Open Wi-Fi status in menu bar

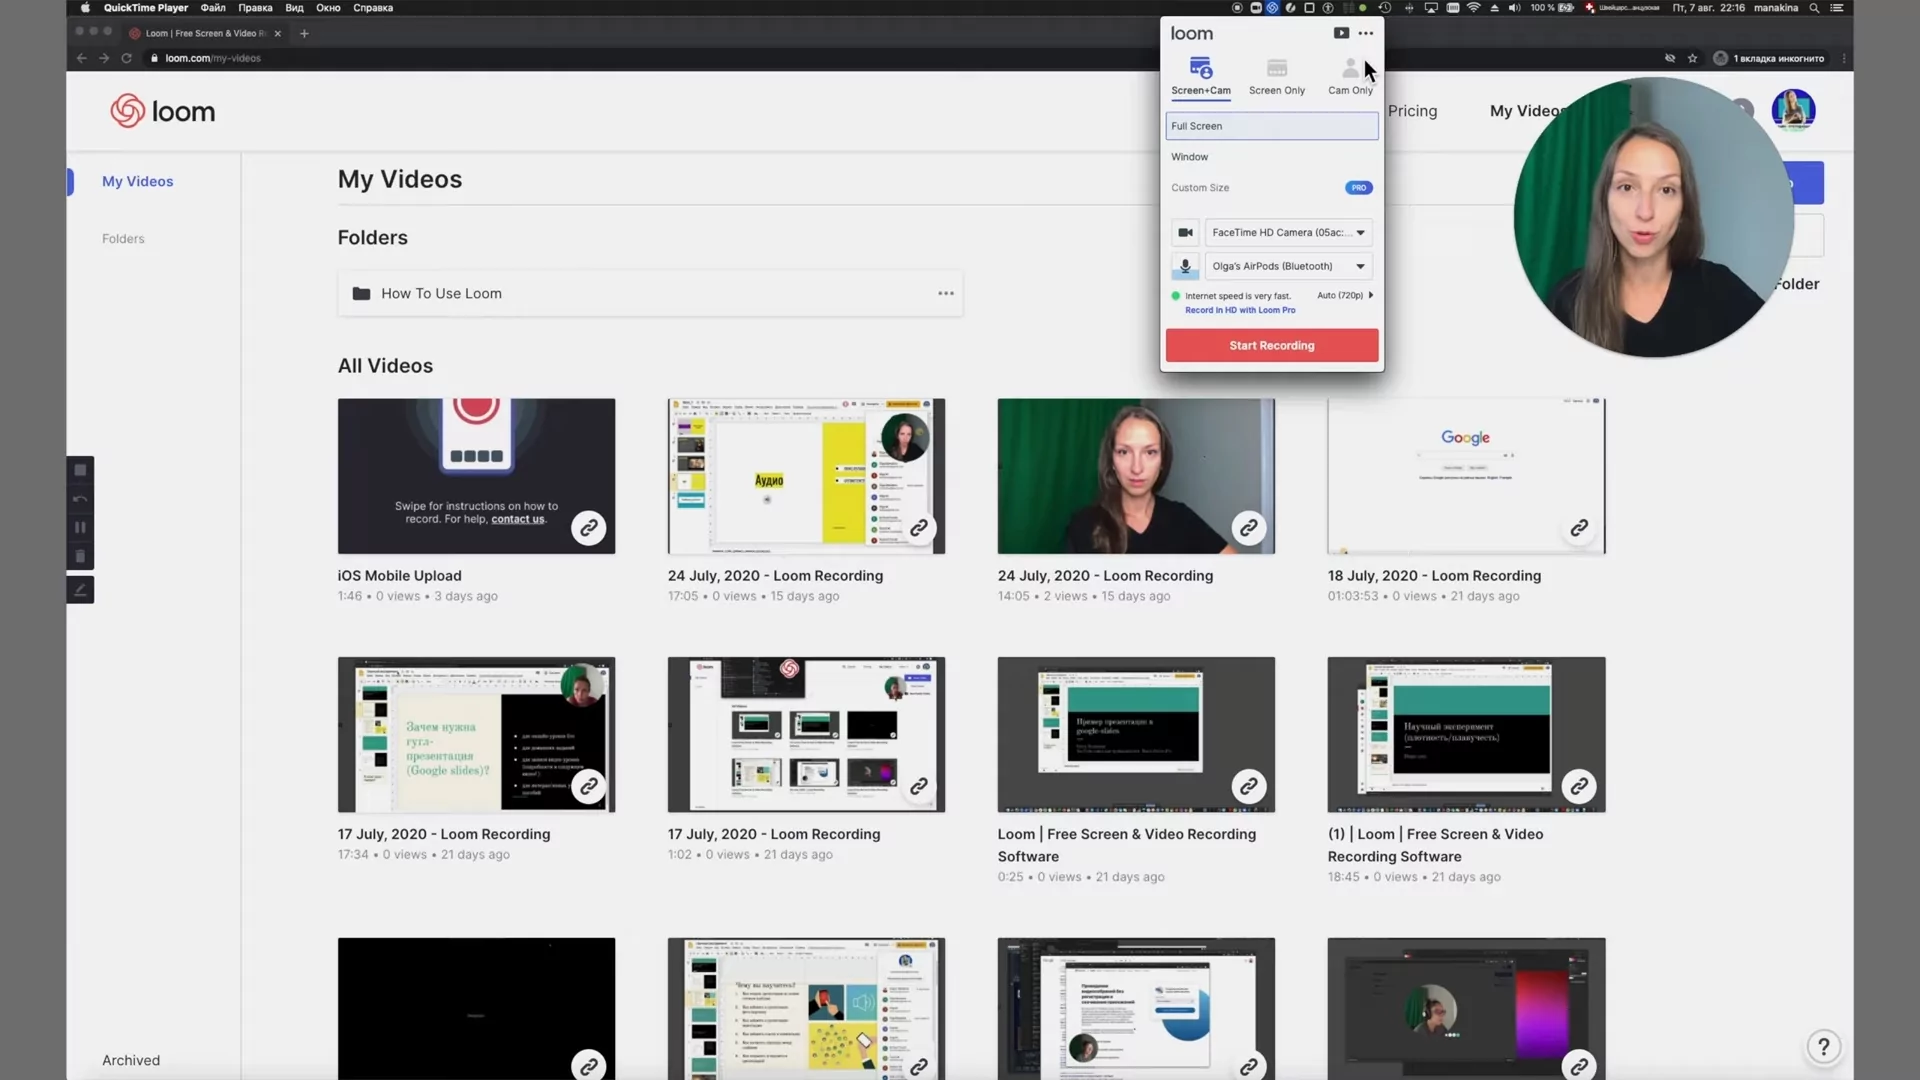click(1473, 8)
